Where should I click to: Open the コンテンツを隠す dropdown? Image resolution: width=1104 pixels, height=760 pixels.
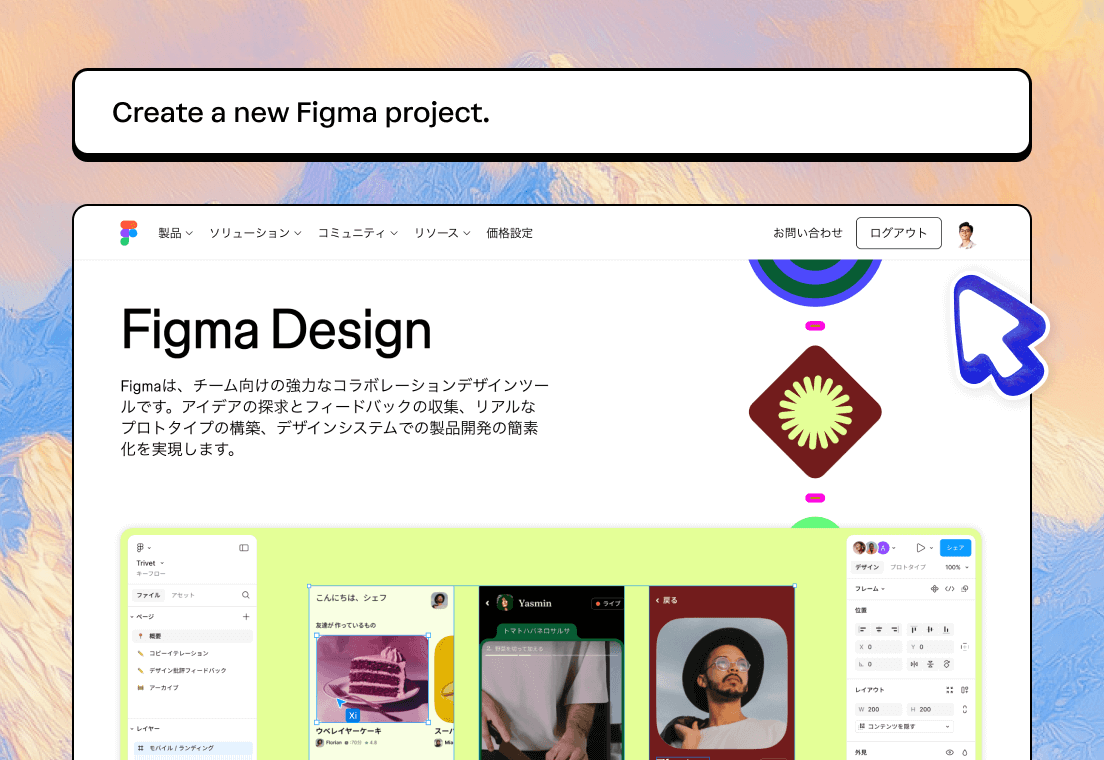point(905,726)
